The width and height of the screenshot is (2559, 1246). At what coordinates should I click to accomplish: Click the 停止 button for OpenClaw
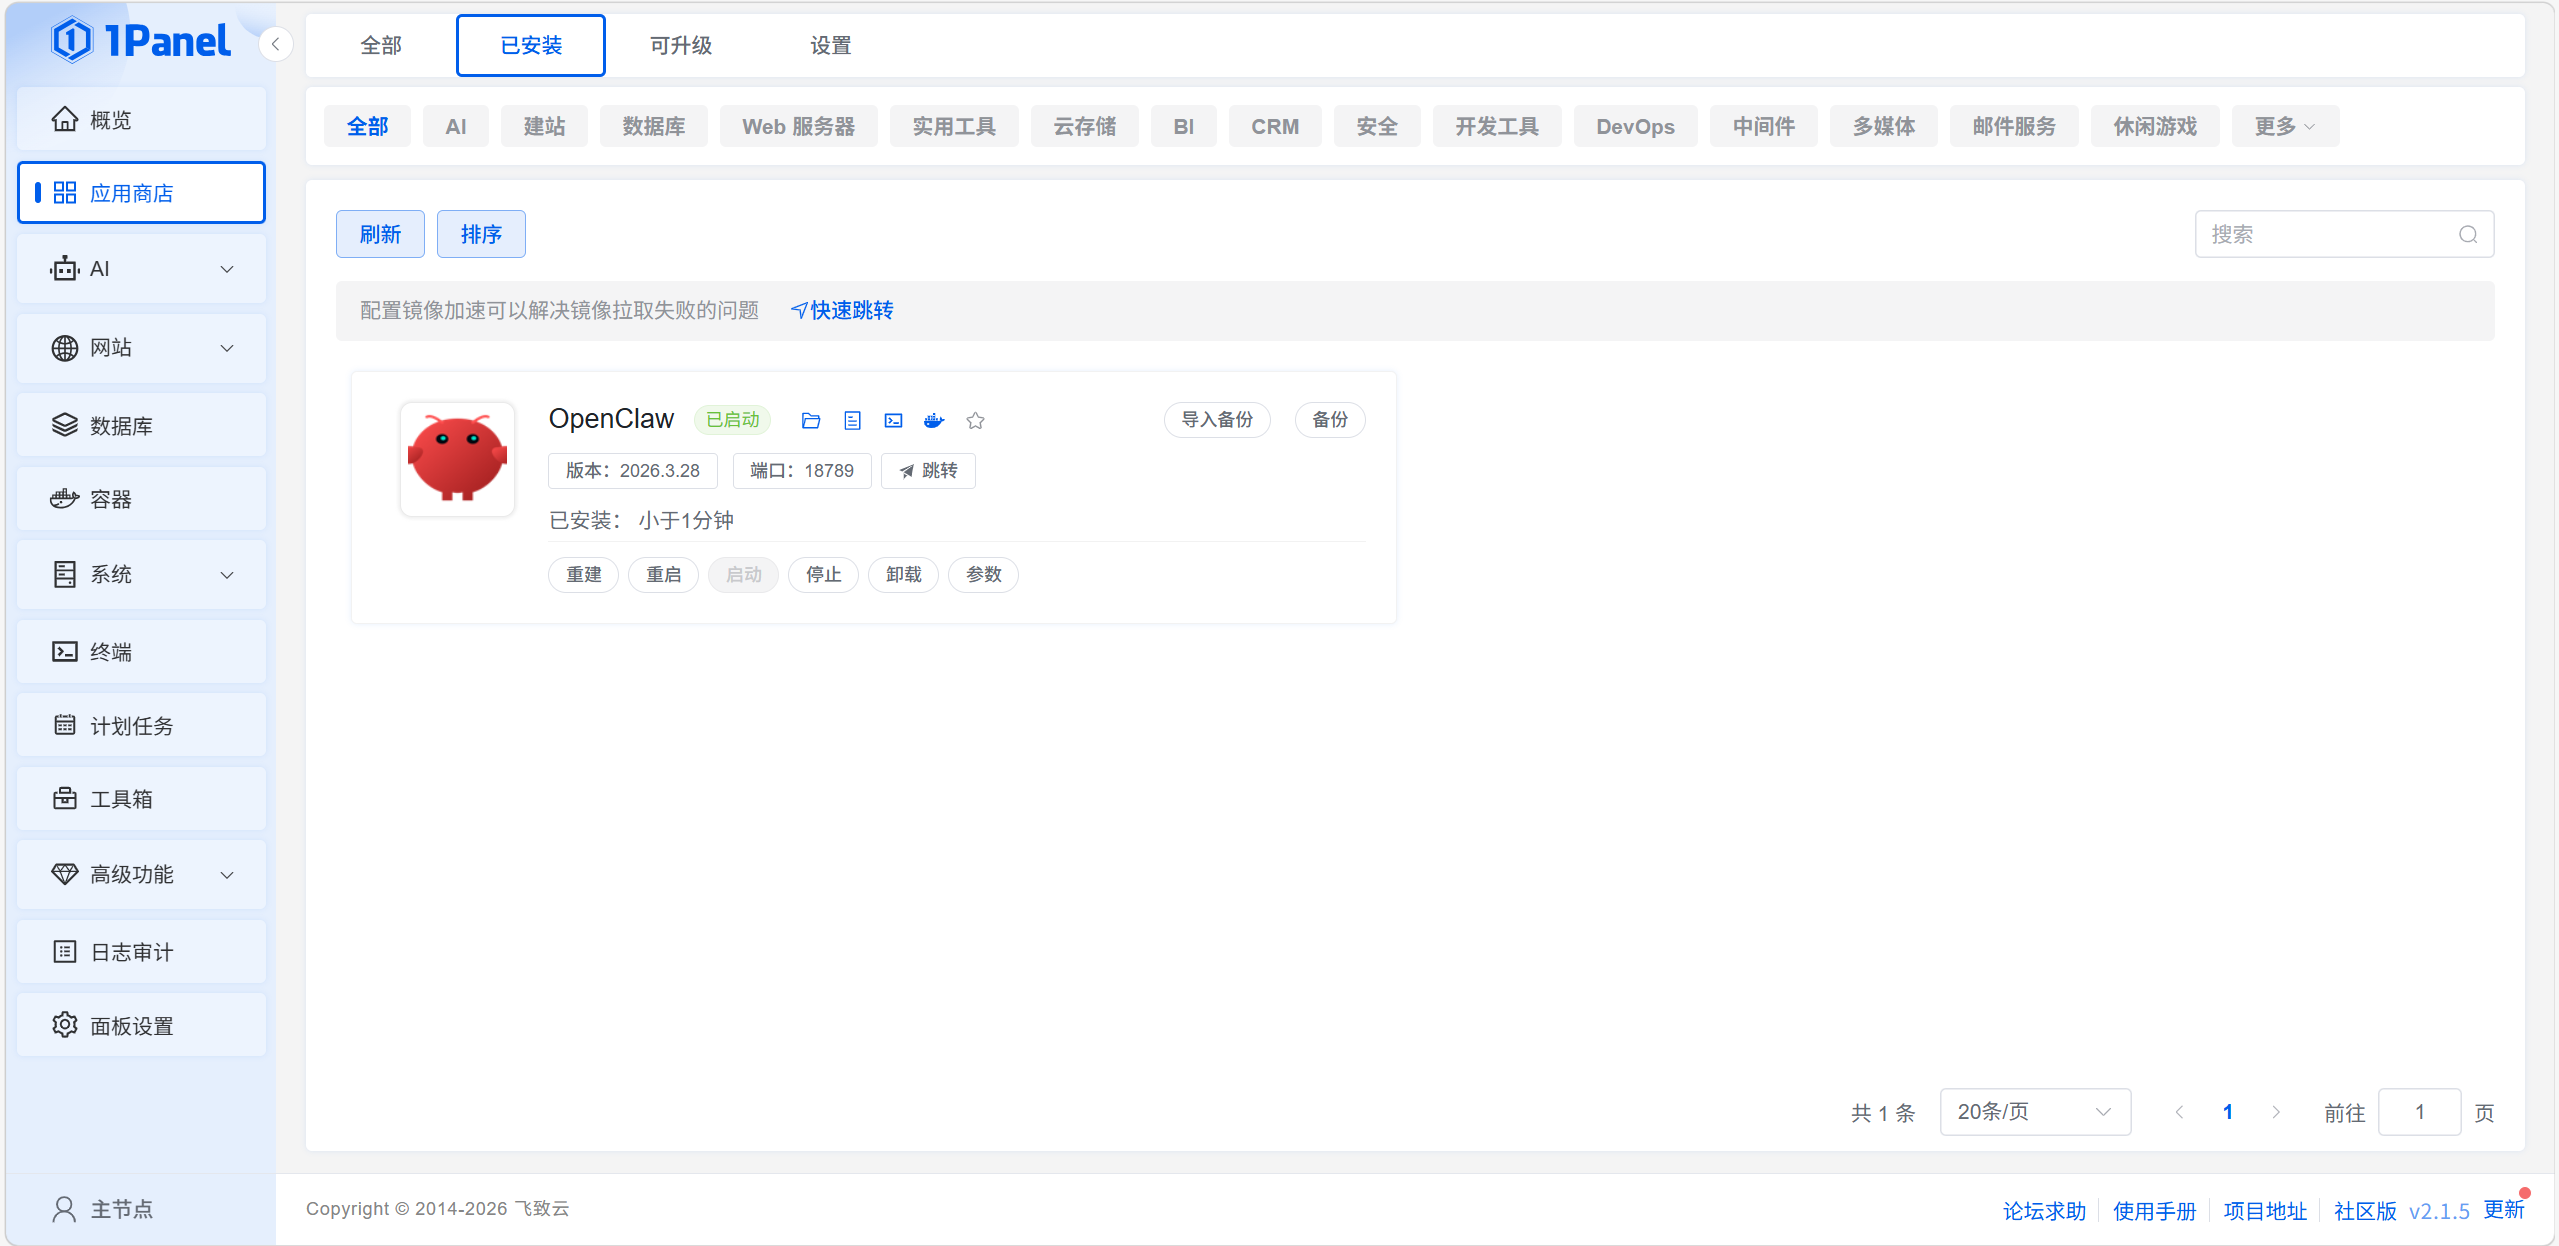pos(823,575)
